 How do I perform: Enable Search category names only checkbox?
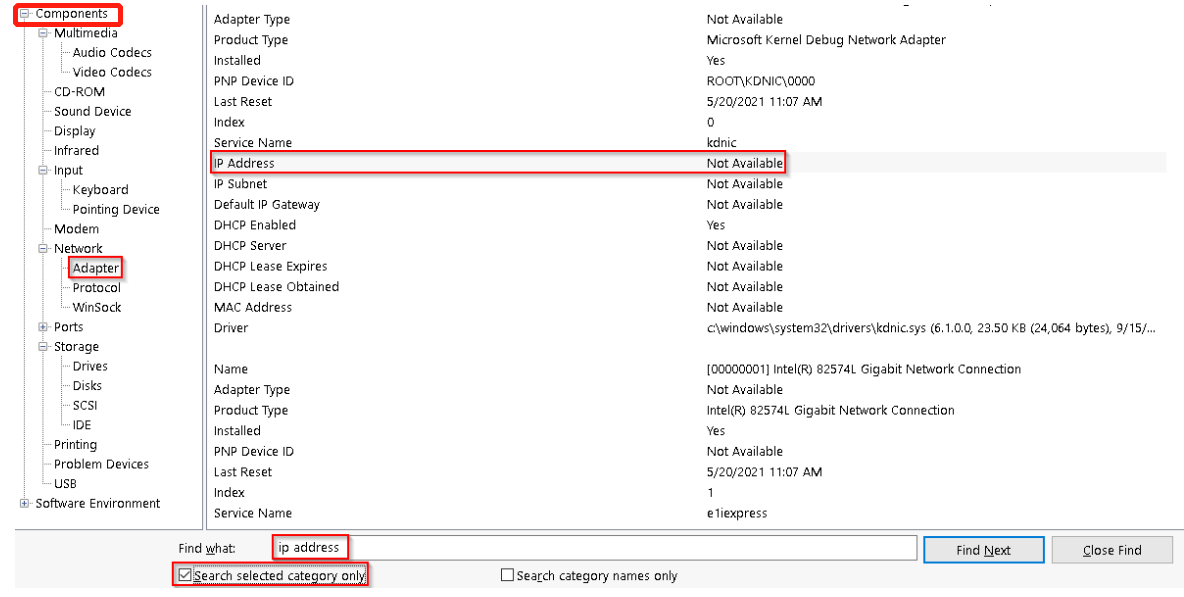pos(507,576)
